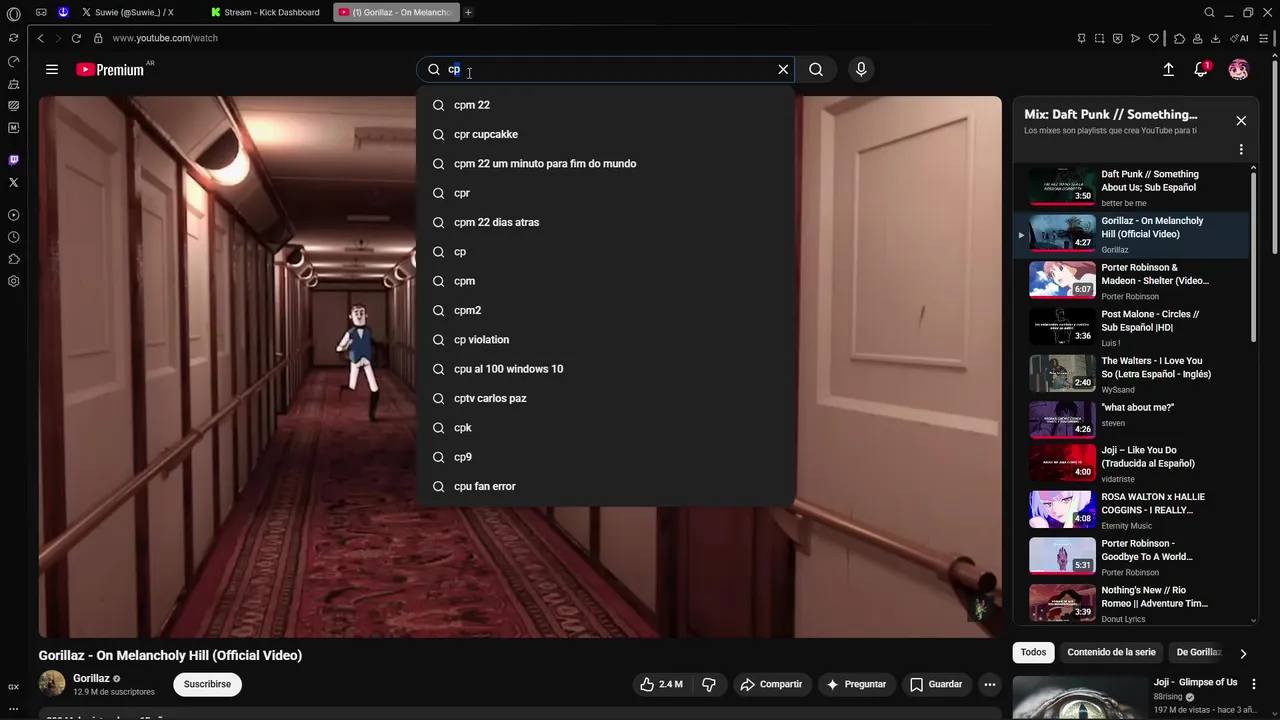
Task: Choose suggestion 'cpu al 100 windows 10'
Action: click(606, 369)
